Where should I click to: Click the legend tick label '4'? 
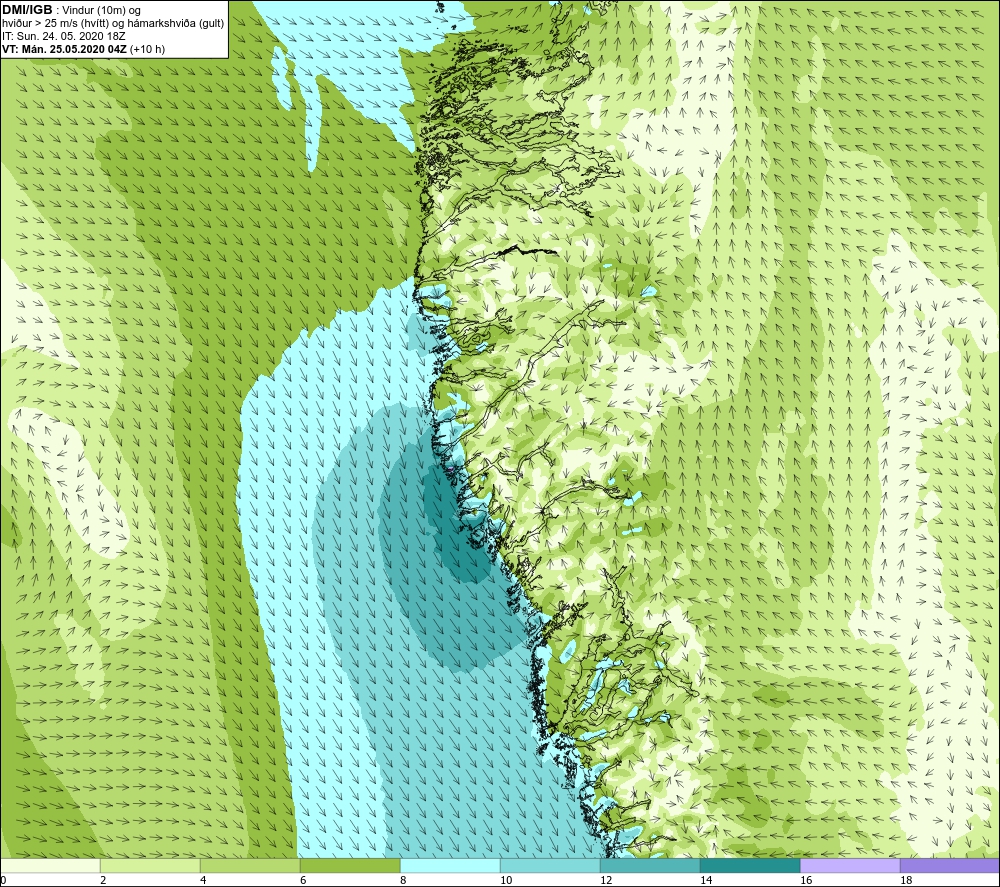[203, 880]
